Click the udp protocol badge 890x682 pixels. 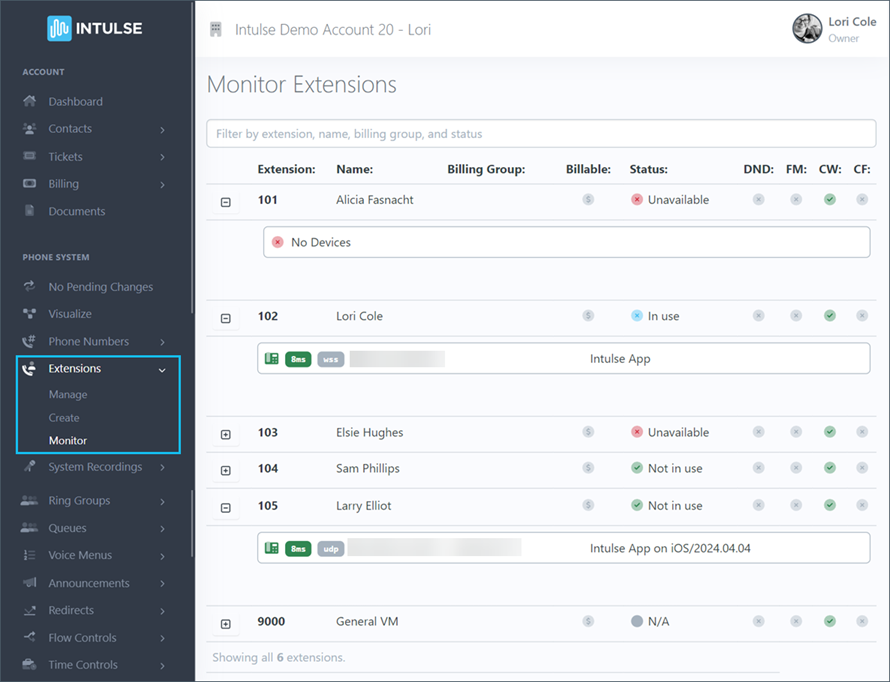point(331,549)
